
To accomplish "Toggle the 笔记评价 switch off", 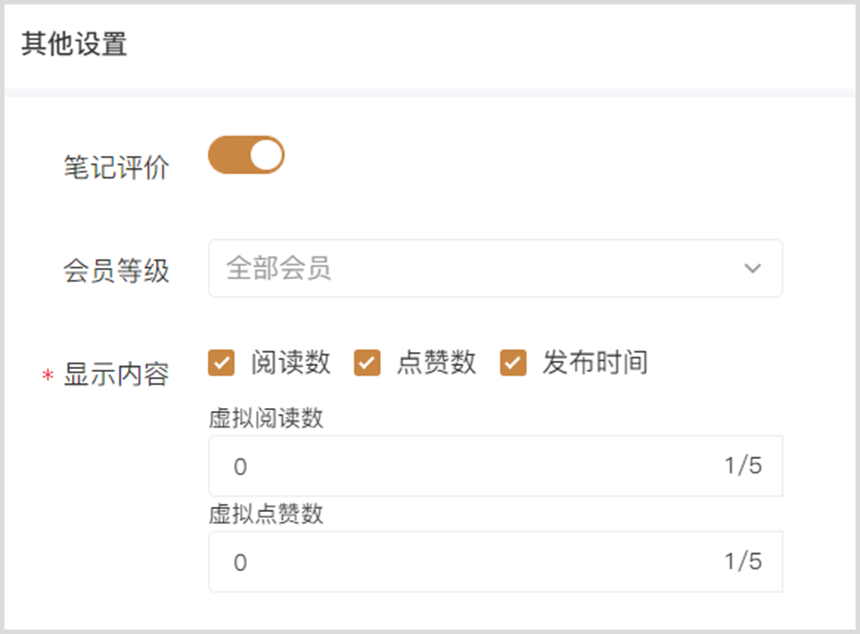I will coord(246,155).
